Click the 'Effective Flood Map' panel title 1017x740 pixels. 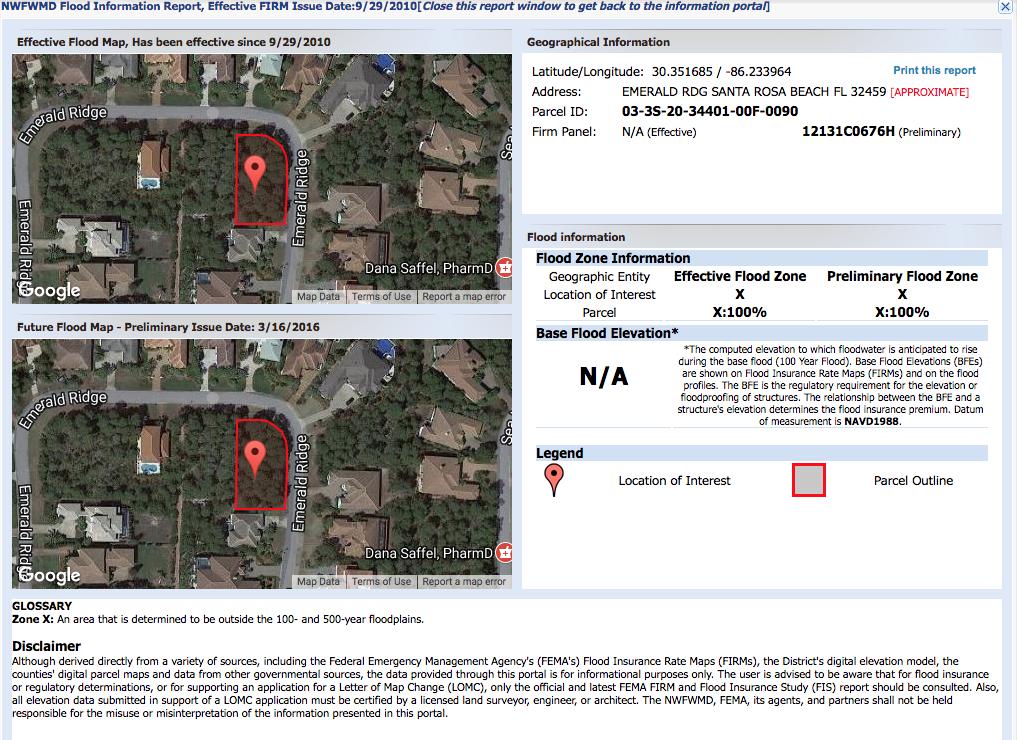coord(173,42)
